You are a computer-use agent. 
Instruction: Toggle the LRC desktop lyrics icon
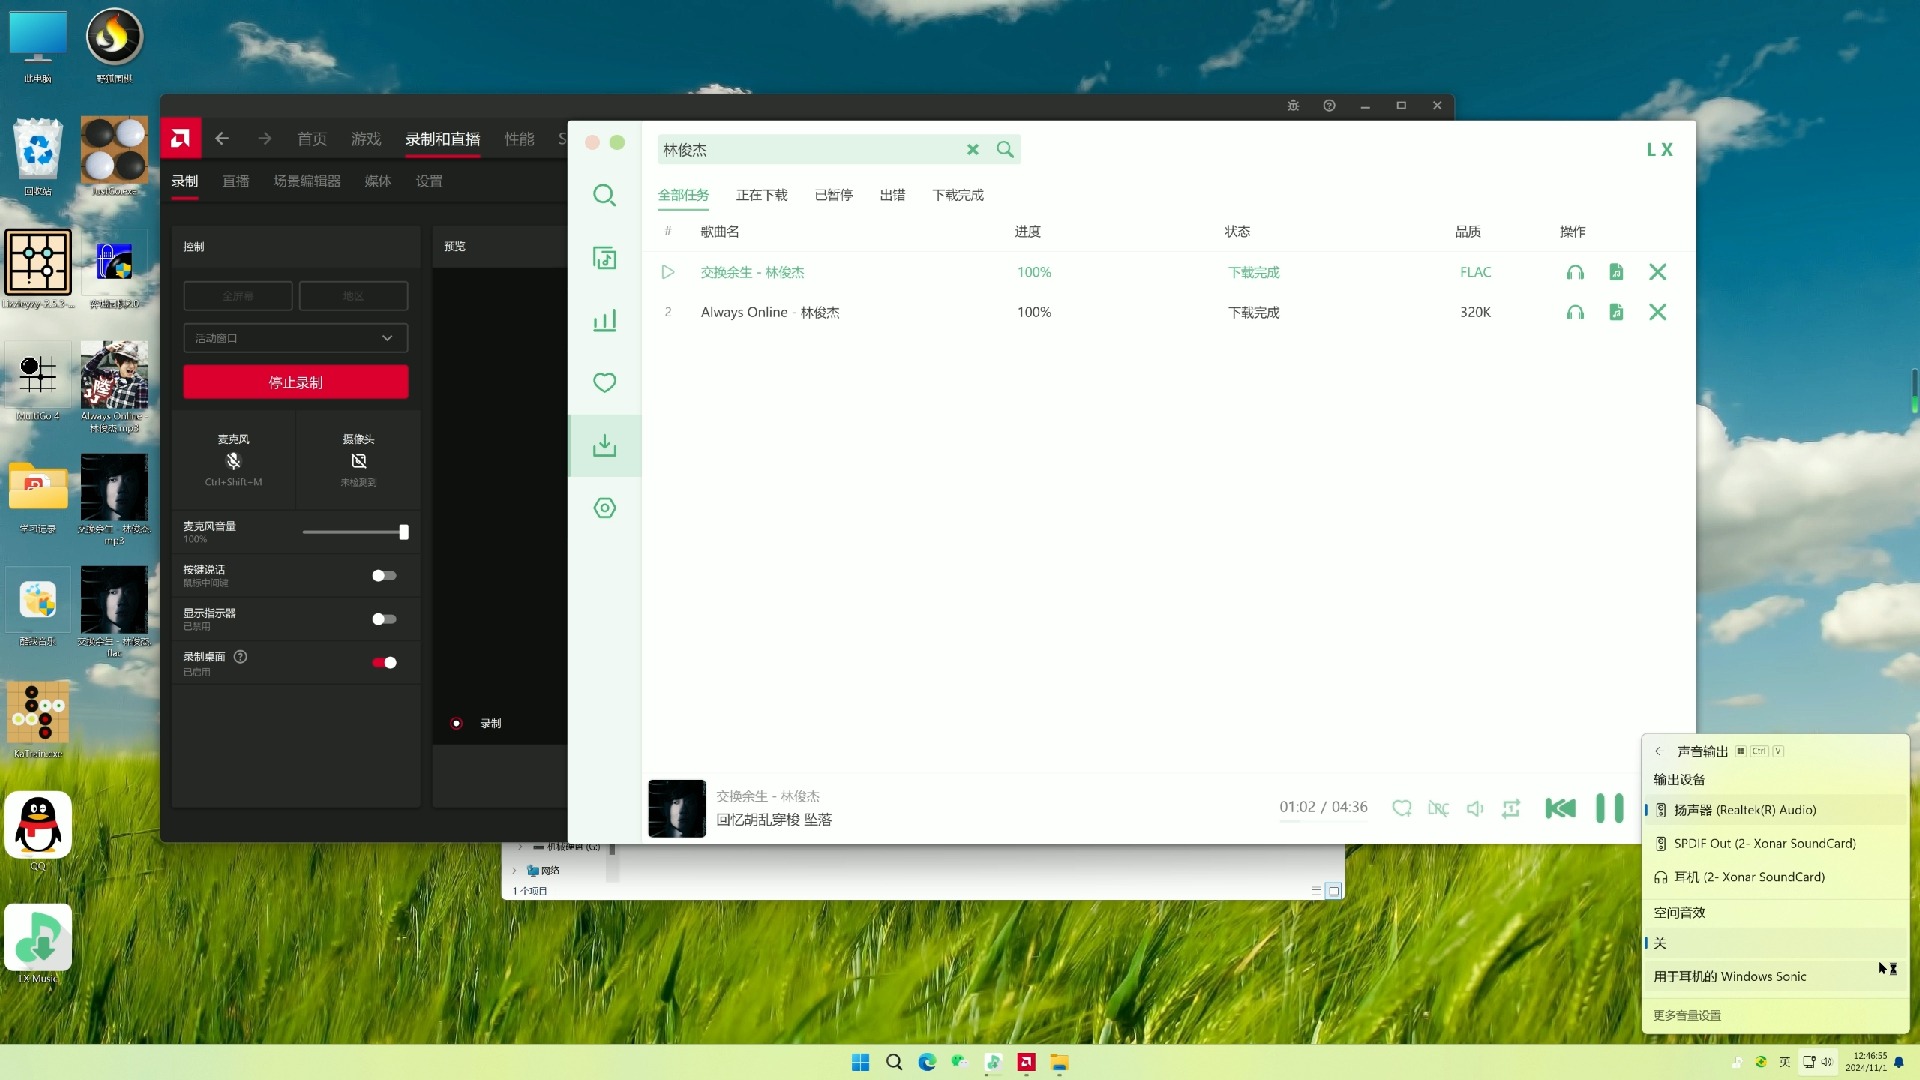coord(1438,808)
